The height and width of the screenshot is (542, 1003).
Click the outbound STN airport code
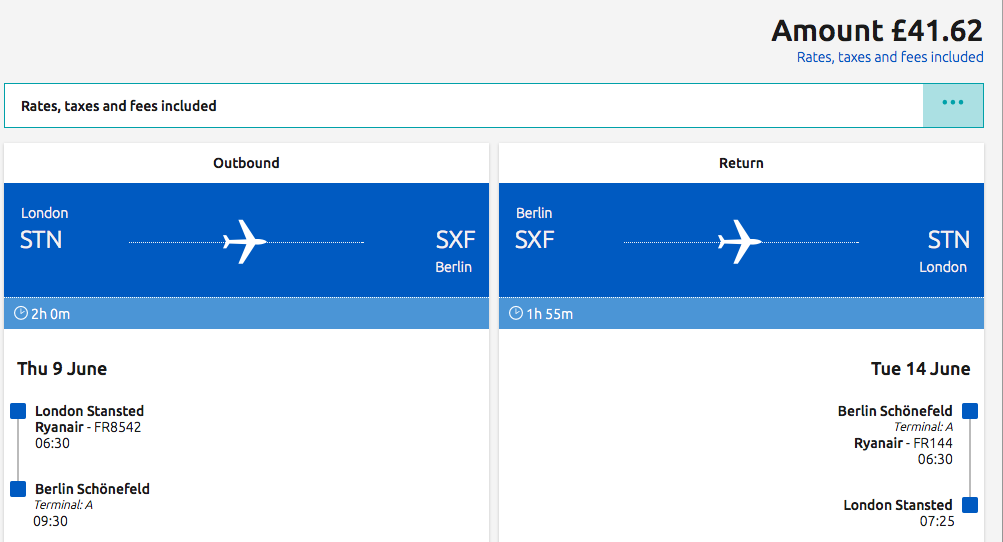tap(41, 240)
